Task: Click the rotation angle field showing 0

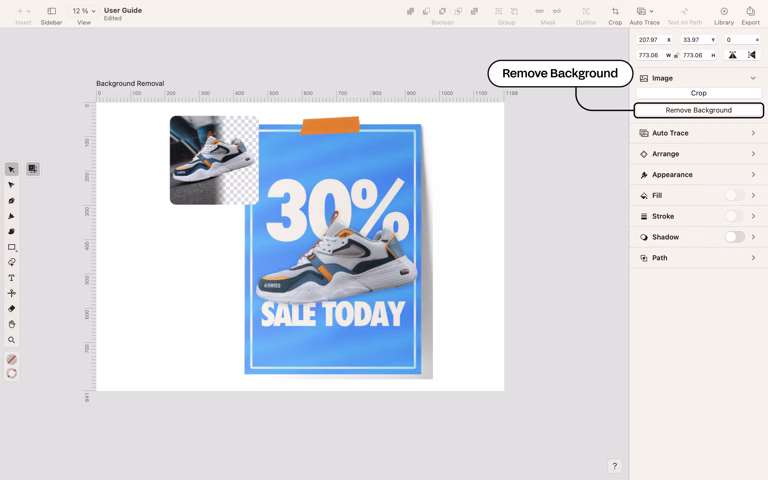Action: [743, 40]
